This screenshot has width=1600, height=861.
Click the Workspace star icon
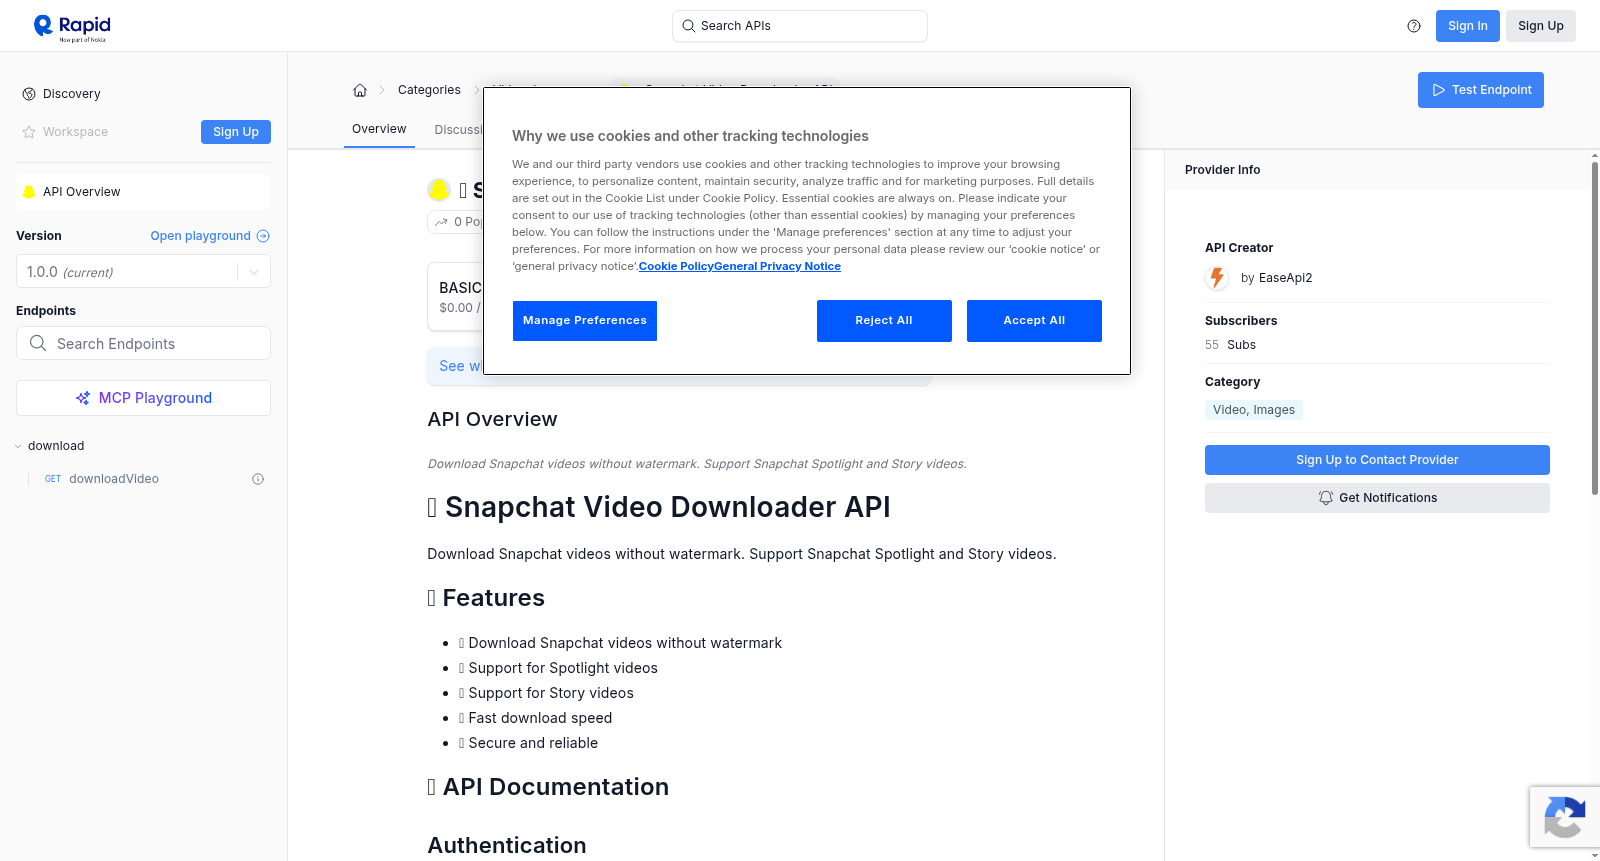(x=29, y=132)
